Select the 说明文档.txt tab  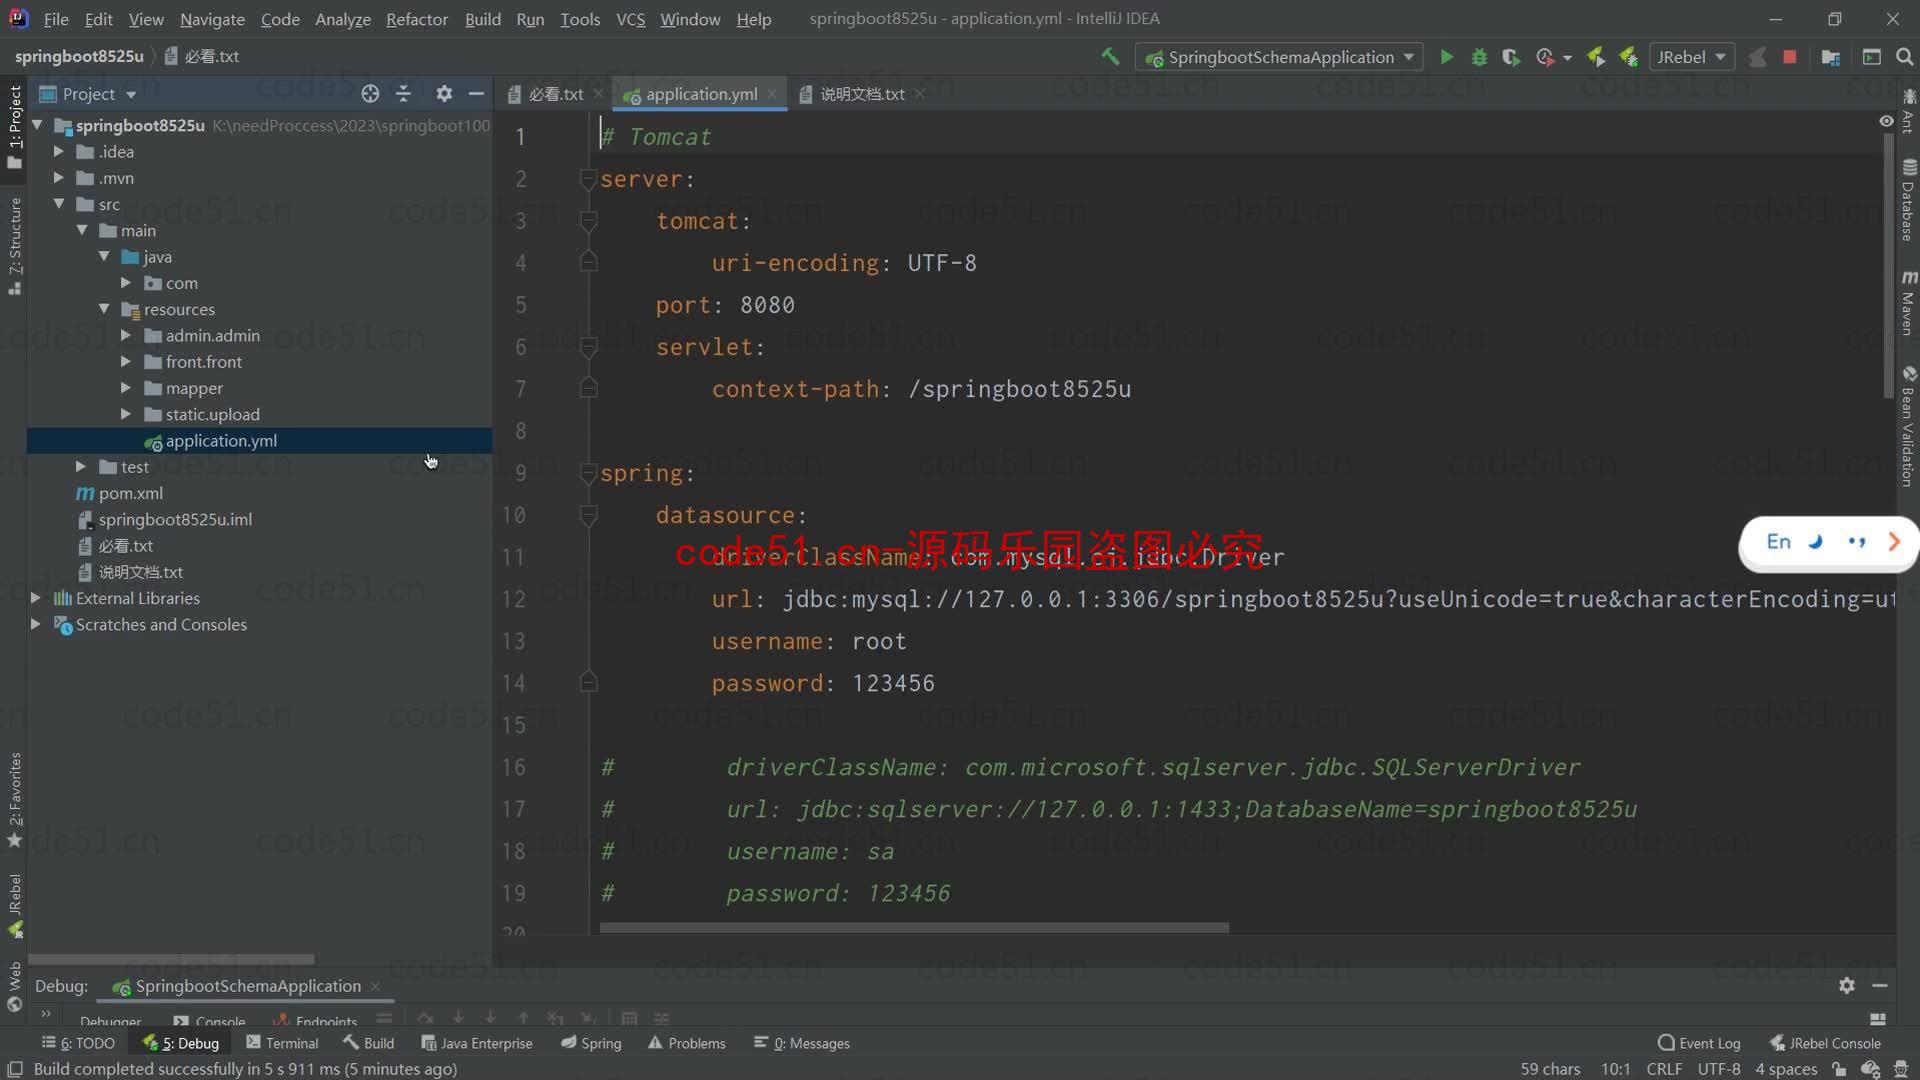click(858, 92)
